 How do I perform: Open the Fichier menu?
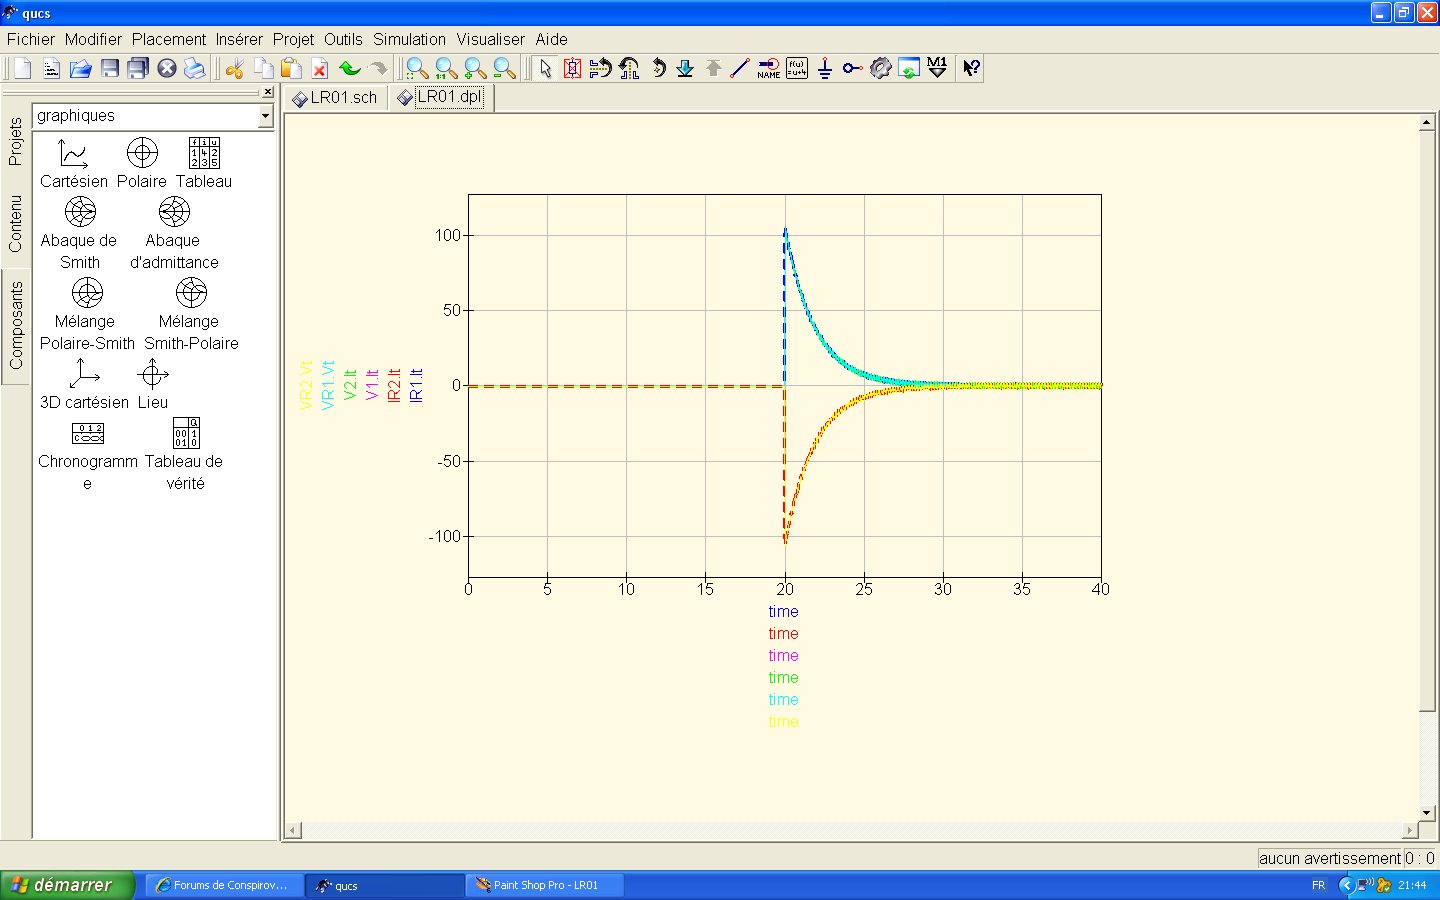click(x=31, y=39)
